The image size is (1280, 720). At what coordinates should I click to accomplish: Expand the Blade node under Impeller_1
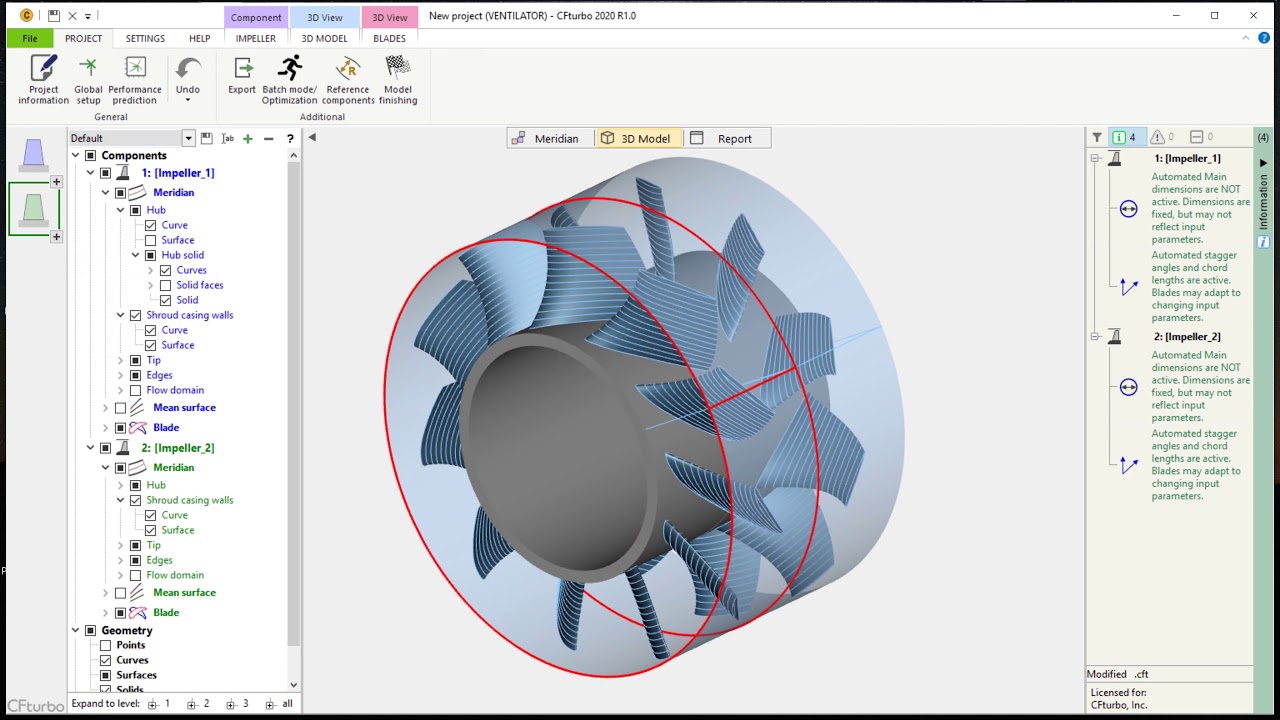tap(106, 428)
